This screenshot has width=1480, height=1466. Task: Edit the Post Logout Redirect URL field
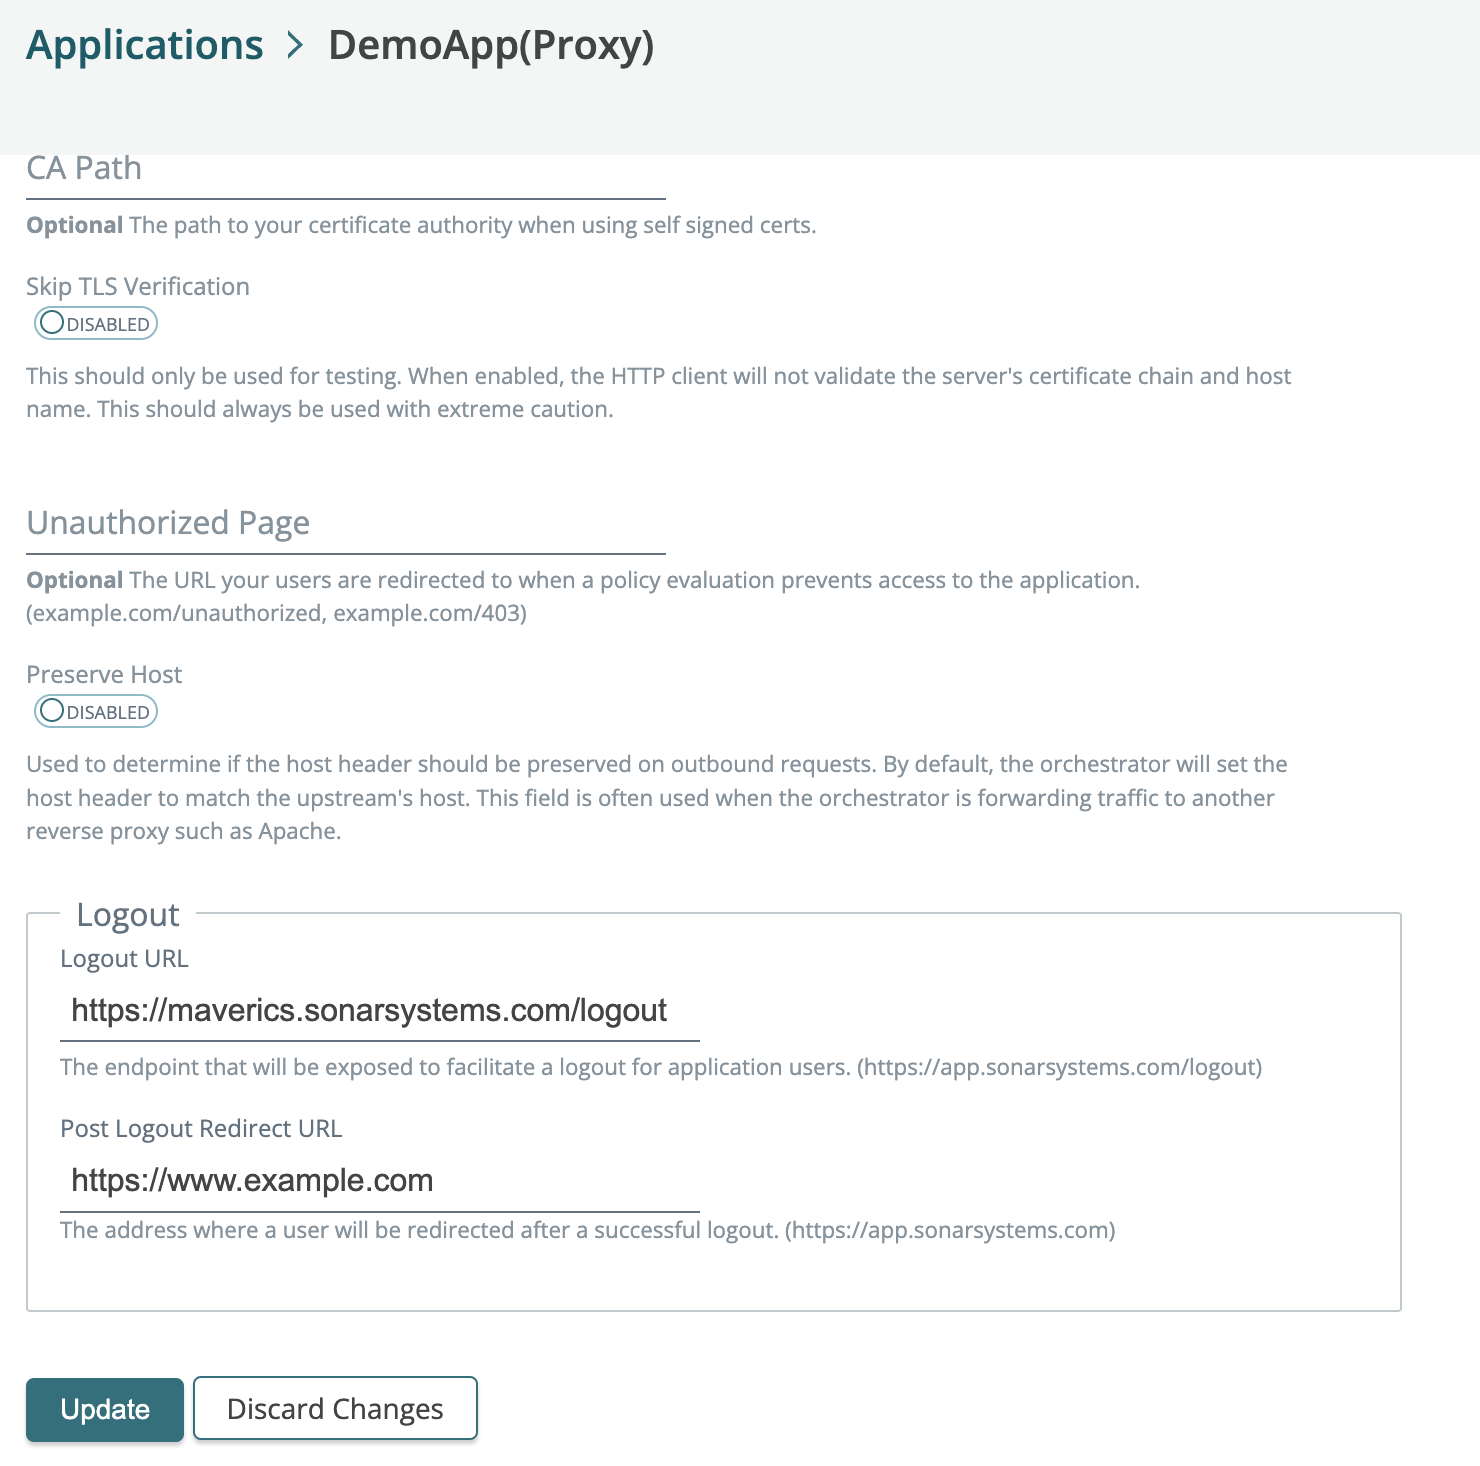[x=380, y=1181]
